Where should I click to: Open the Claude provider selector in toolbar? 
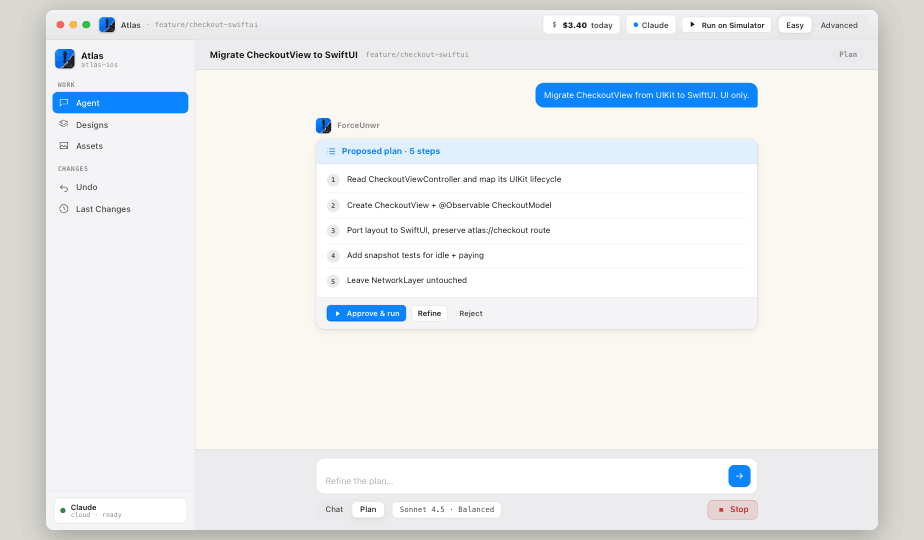(651, 25)
